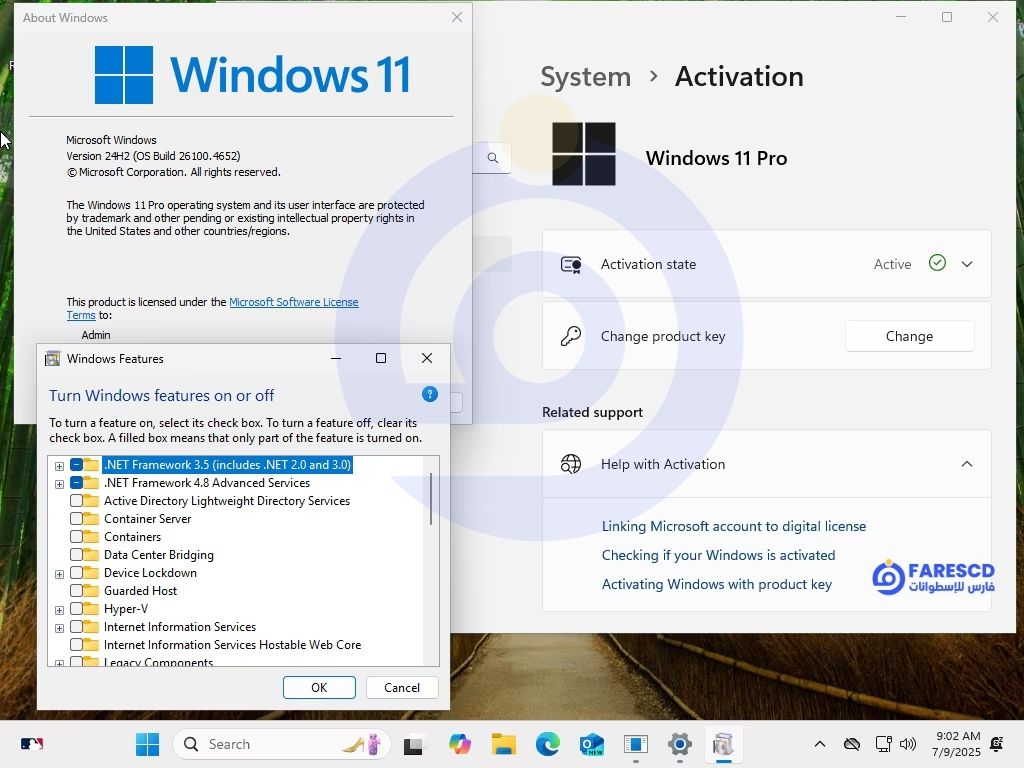The image size is (1024, 768).
Task: Select the Data Center Bridging row label
Action: pos(159,555)
